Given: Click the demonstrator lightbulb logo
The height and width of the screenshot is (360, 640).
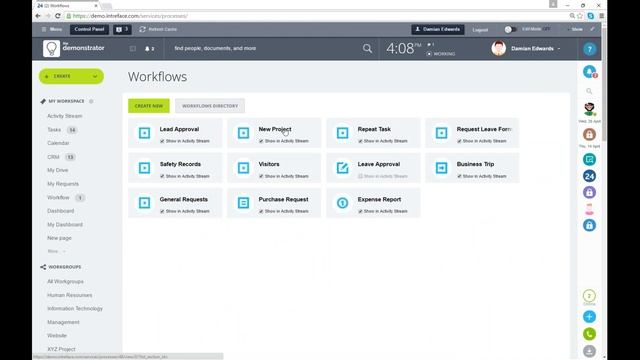Looking at the screenshot, I should (x=51, y=49).
